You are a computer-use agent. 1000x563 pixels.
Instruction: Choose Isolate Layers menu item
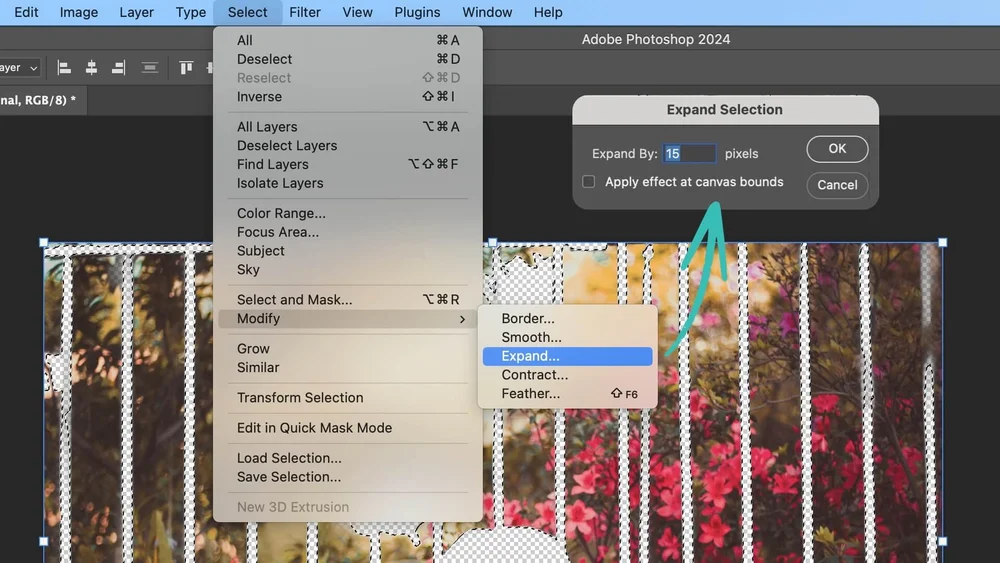348,183
